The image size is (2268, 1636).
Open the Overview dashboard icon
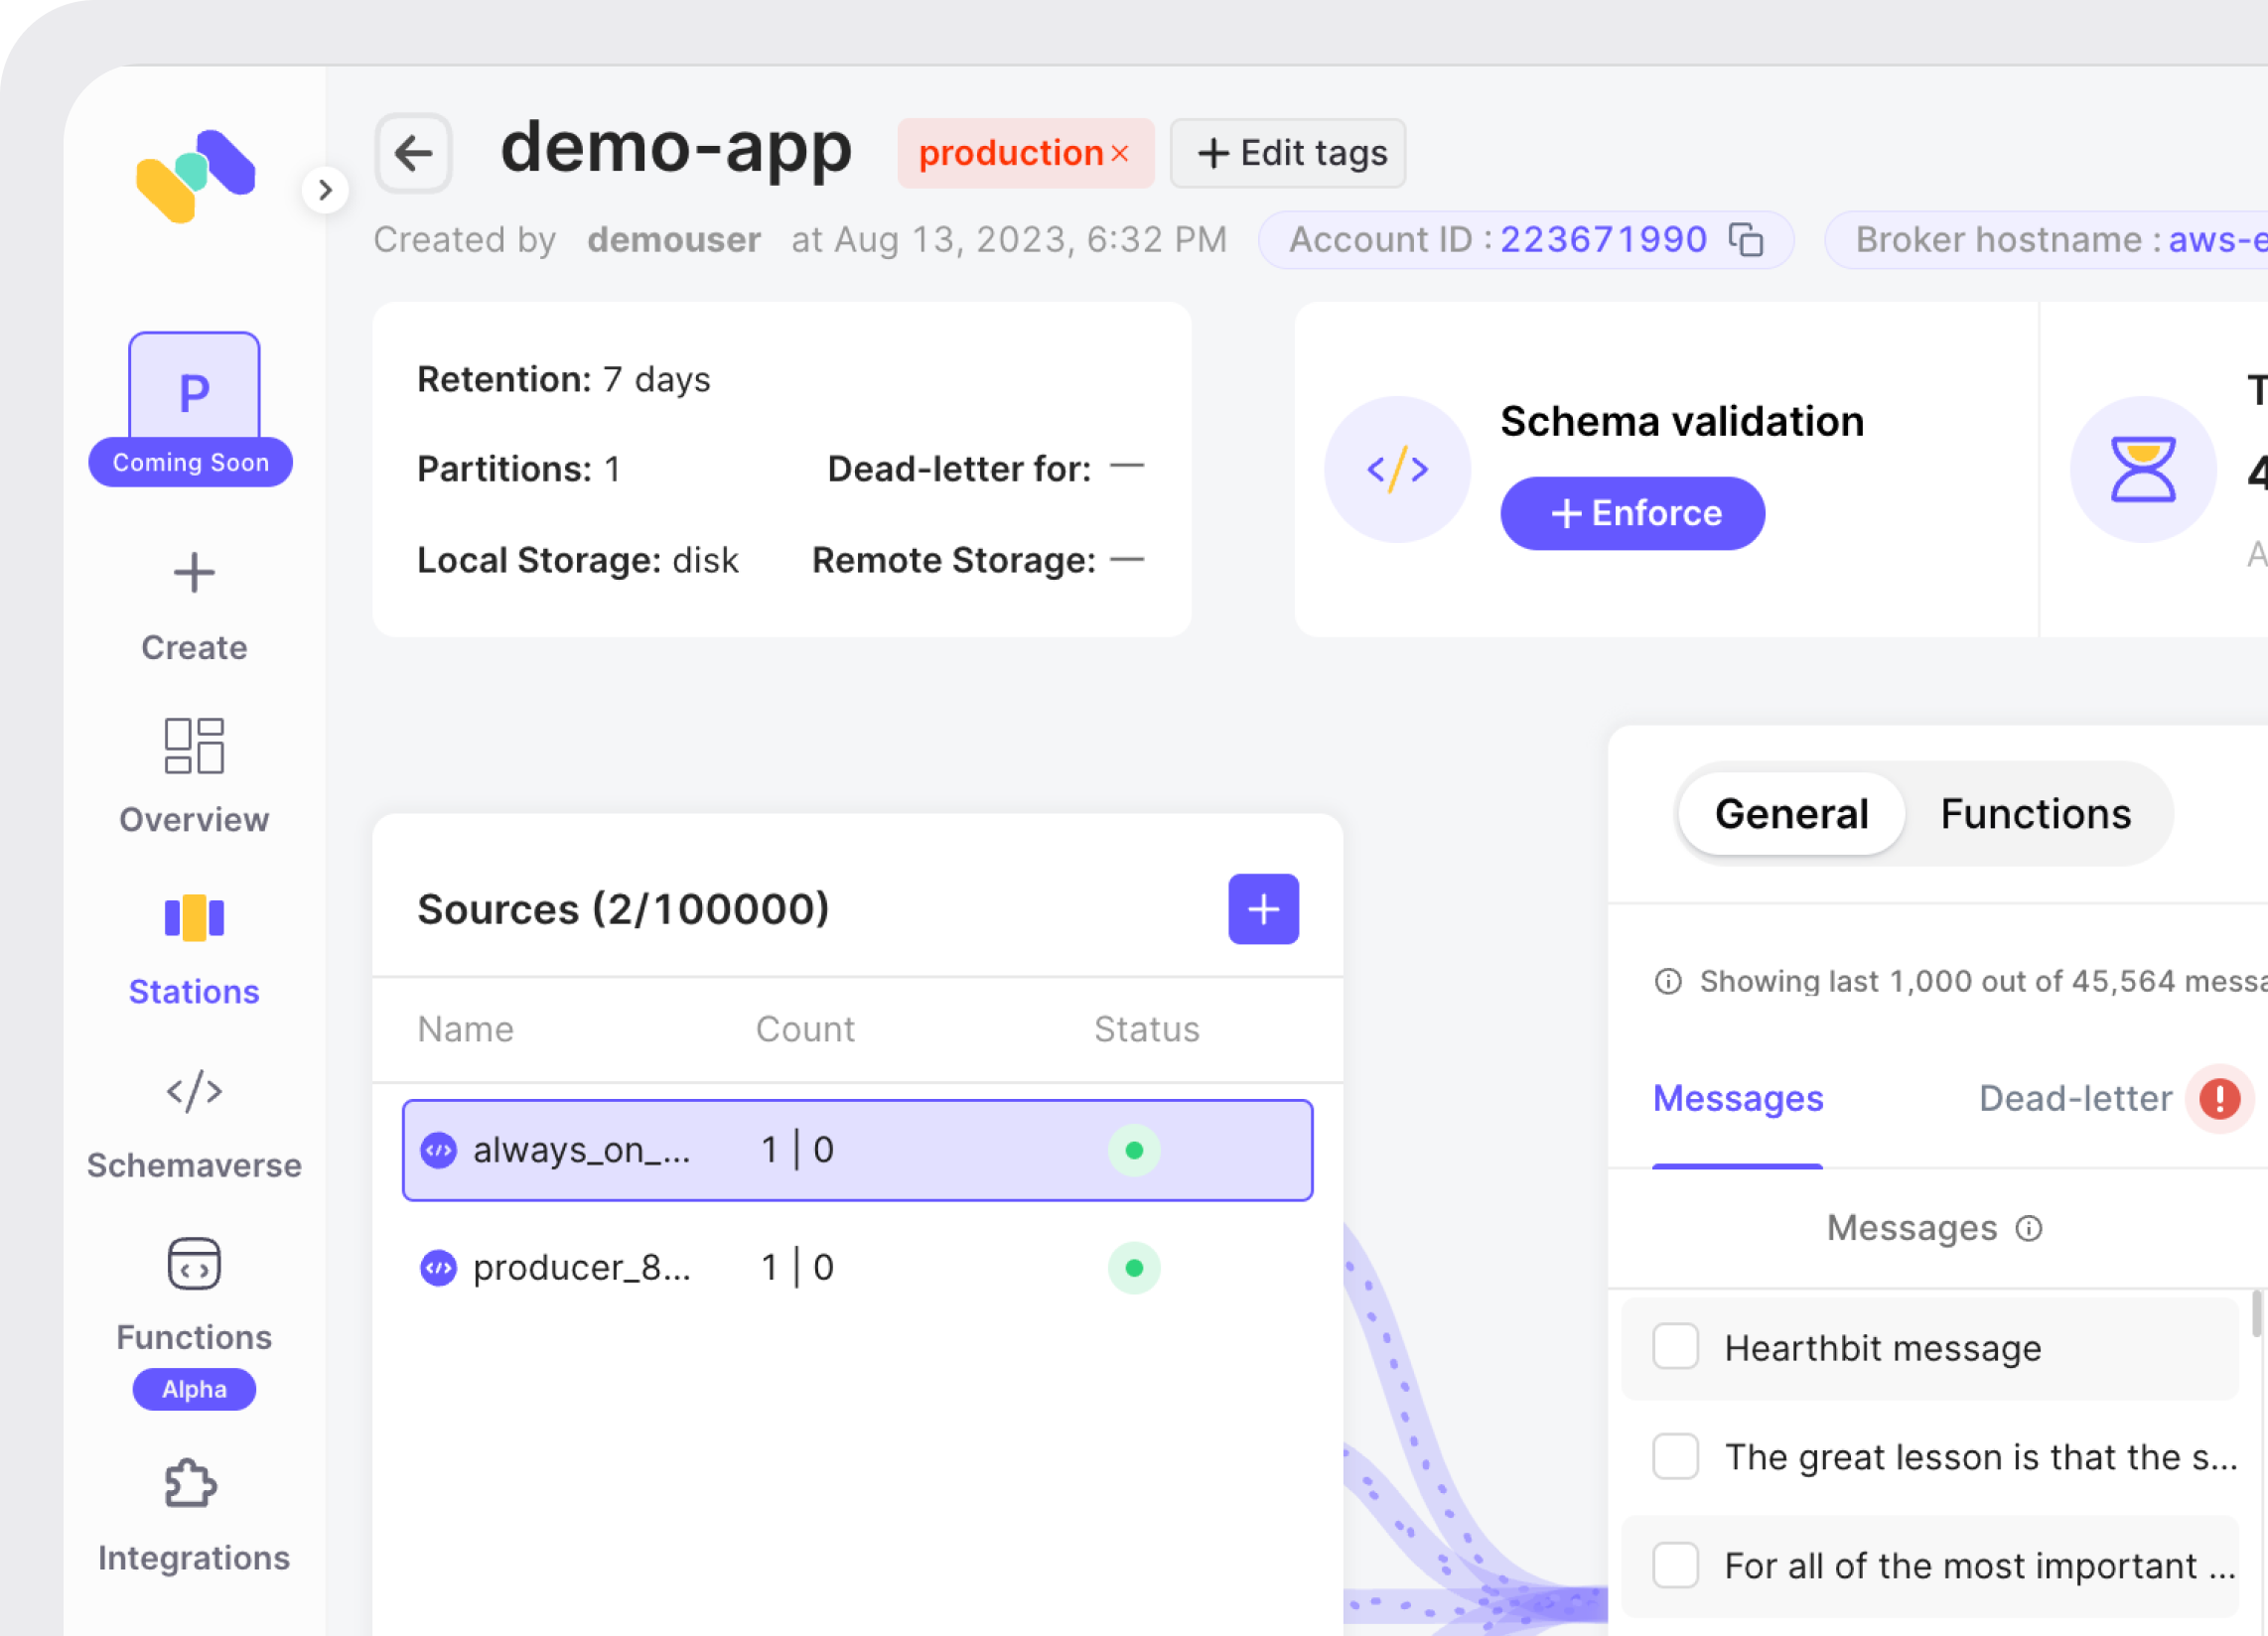click(194, 746)
